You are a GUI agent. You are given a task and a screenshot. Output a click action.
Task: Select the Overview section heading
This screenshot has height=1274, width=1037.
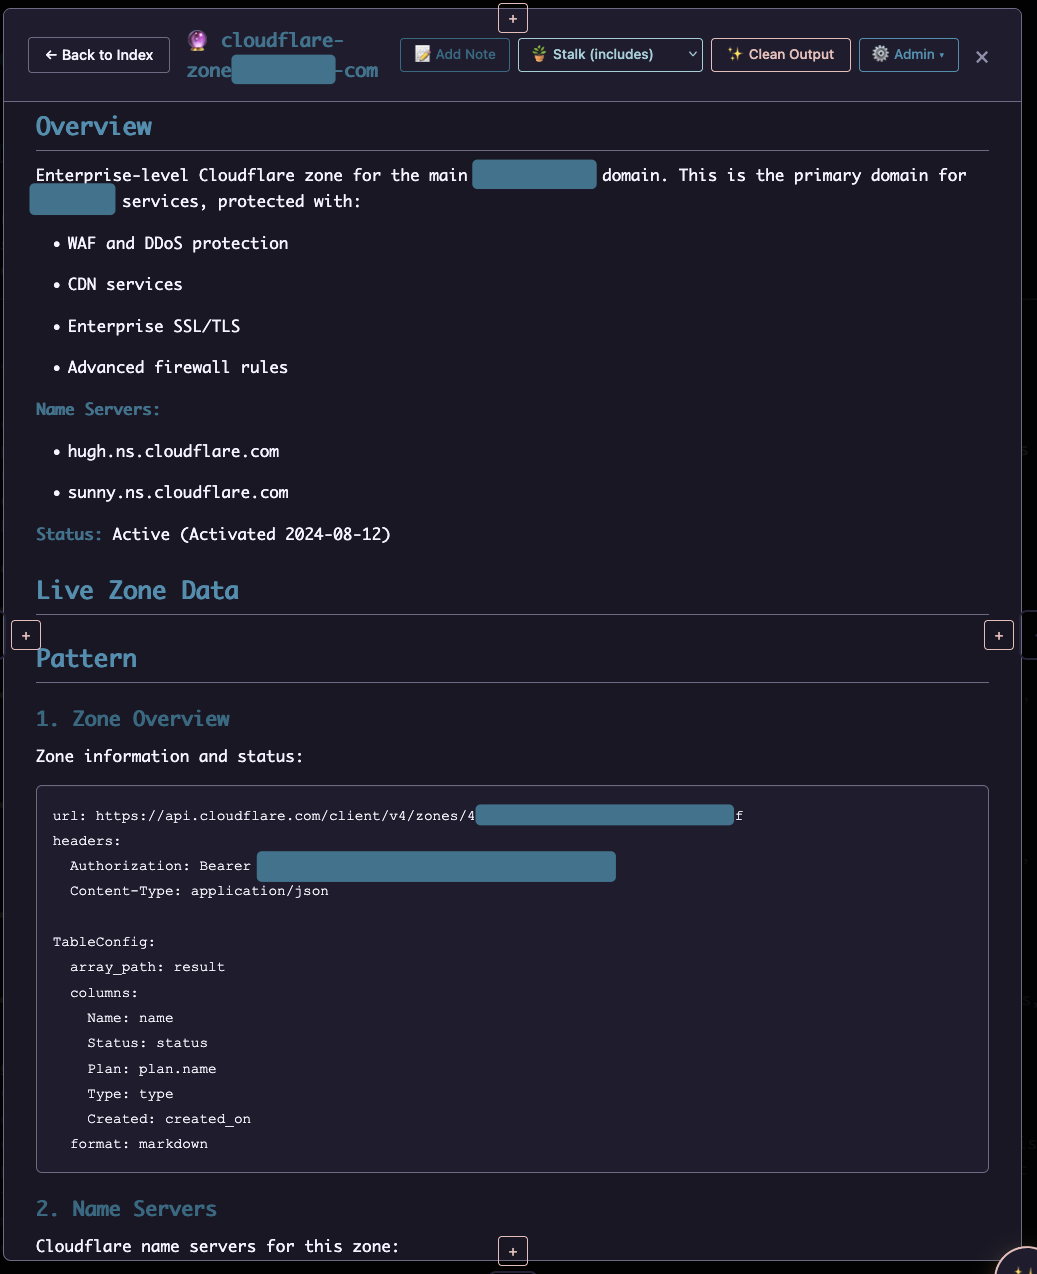click(94, 127)
